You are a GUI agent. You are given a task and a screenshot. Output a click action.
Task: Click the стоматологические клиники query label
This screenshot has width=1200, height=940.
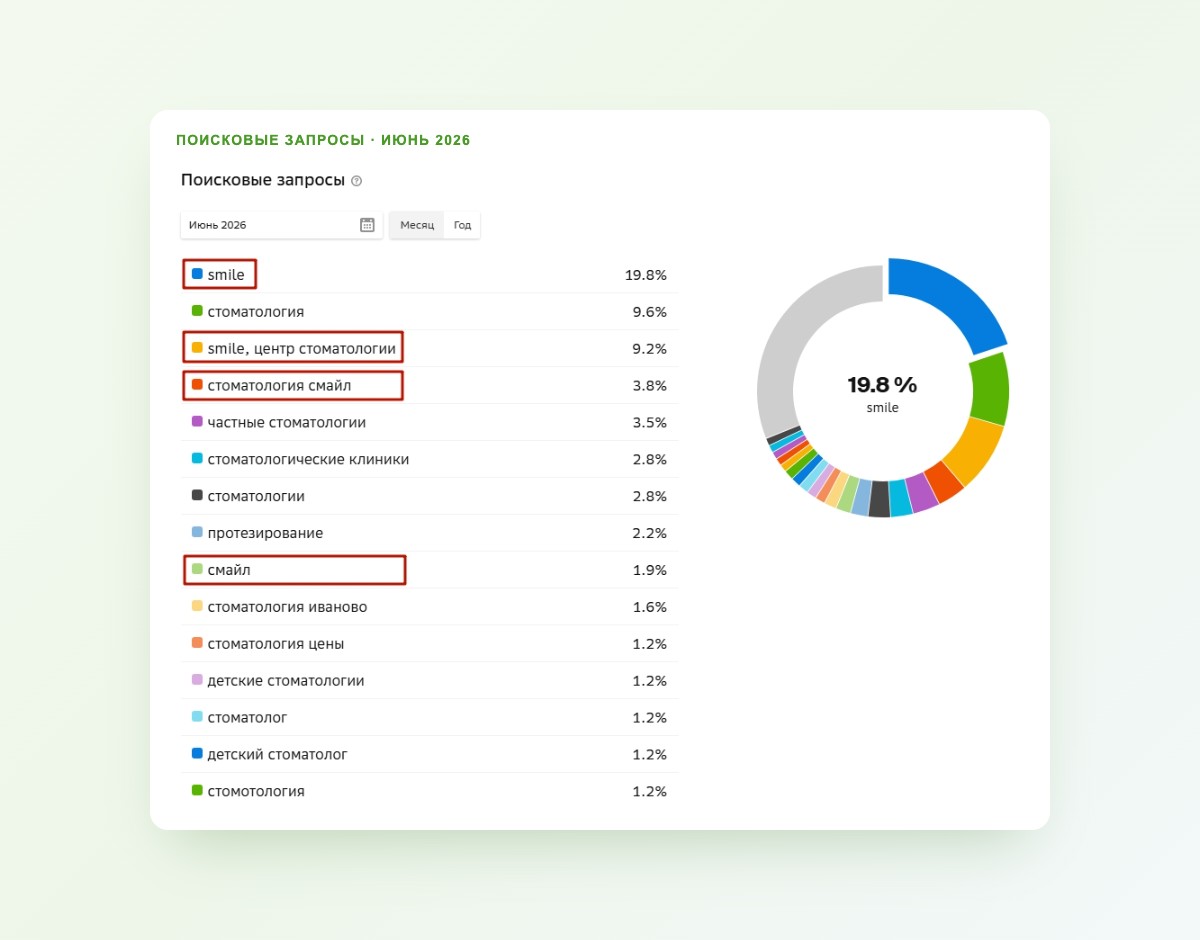[x=308, y=460]
